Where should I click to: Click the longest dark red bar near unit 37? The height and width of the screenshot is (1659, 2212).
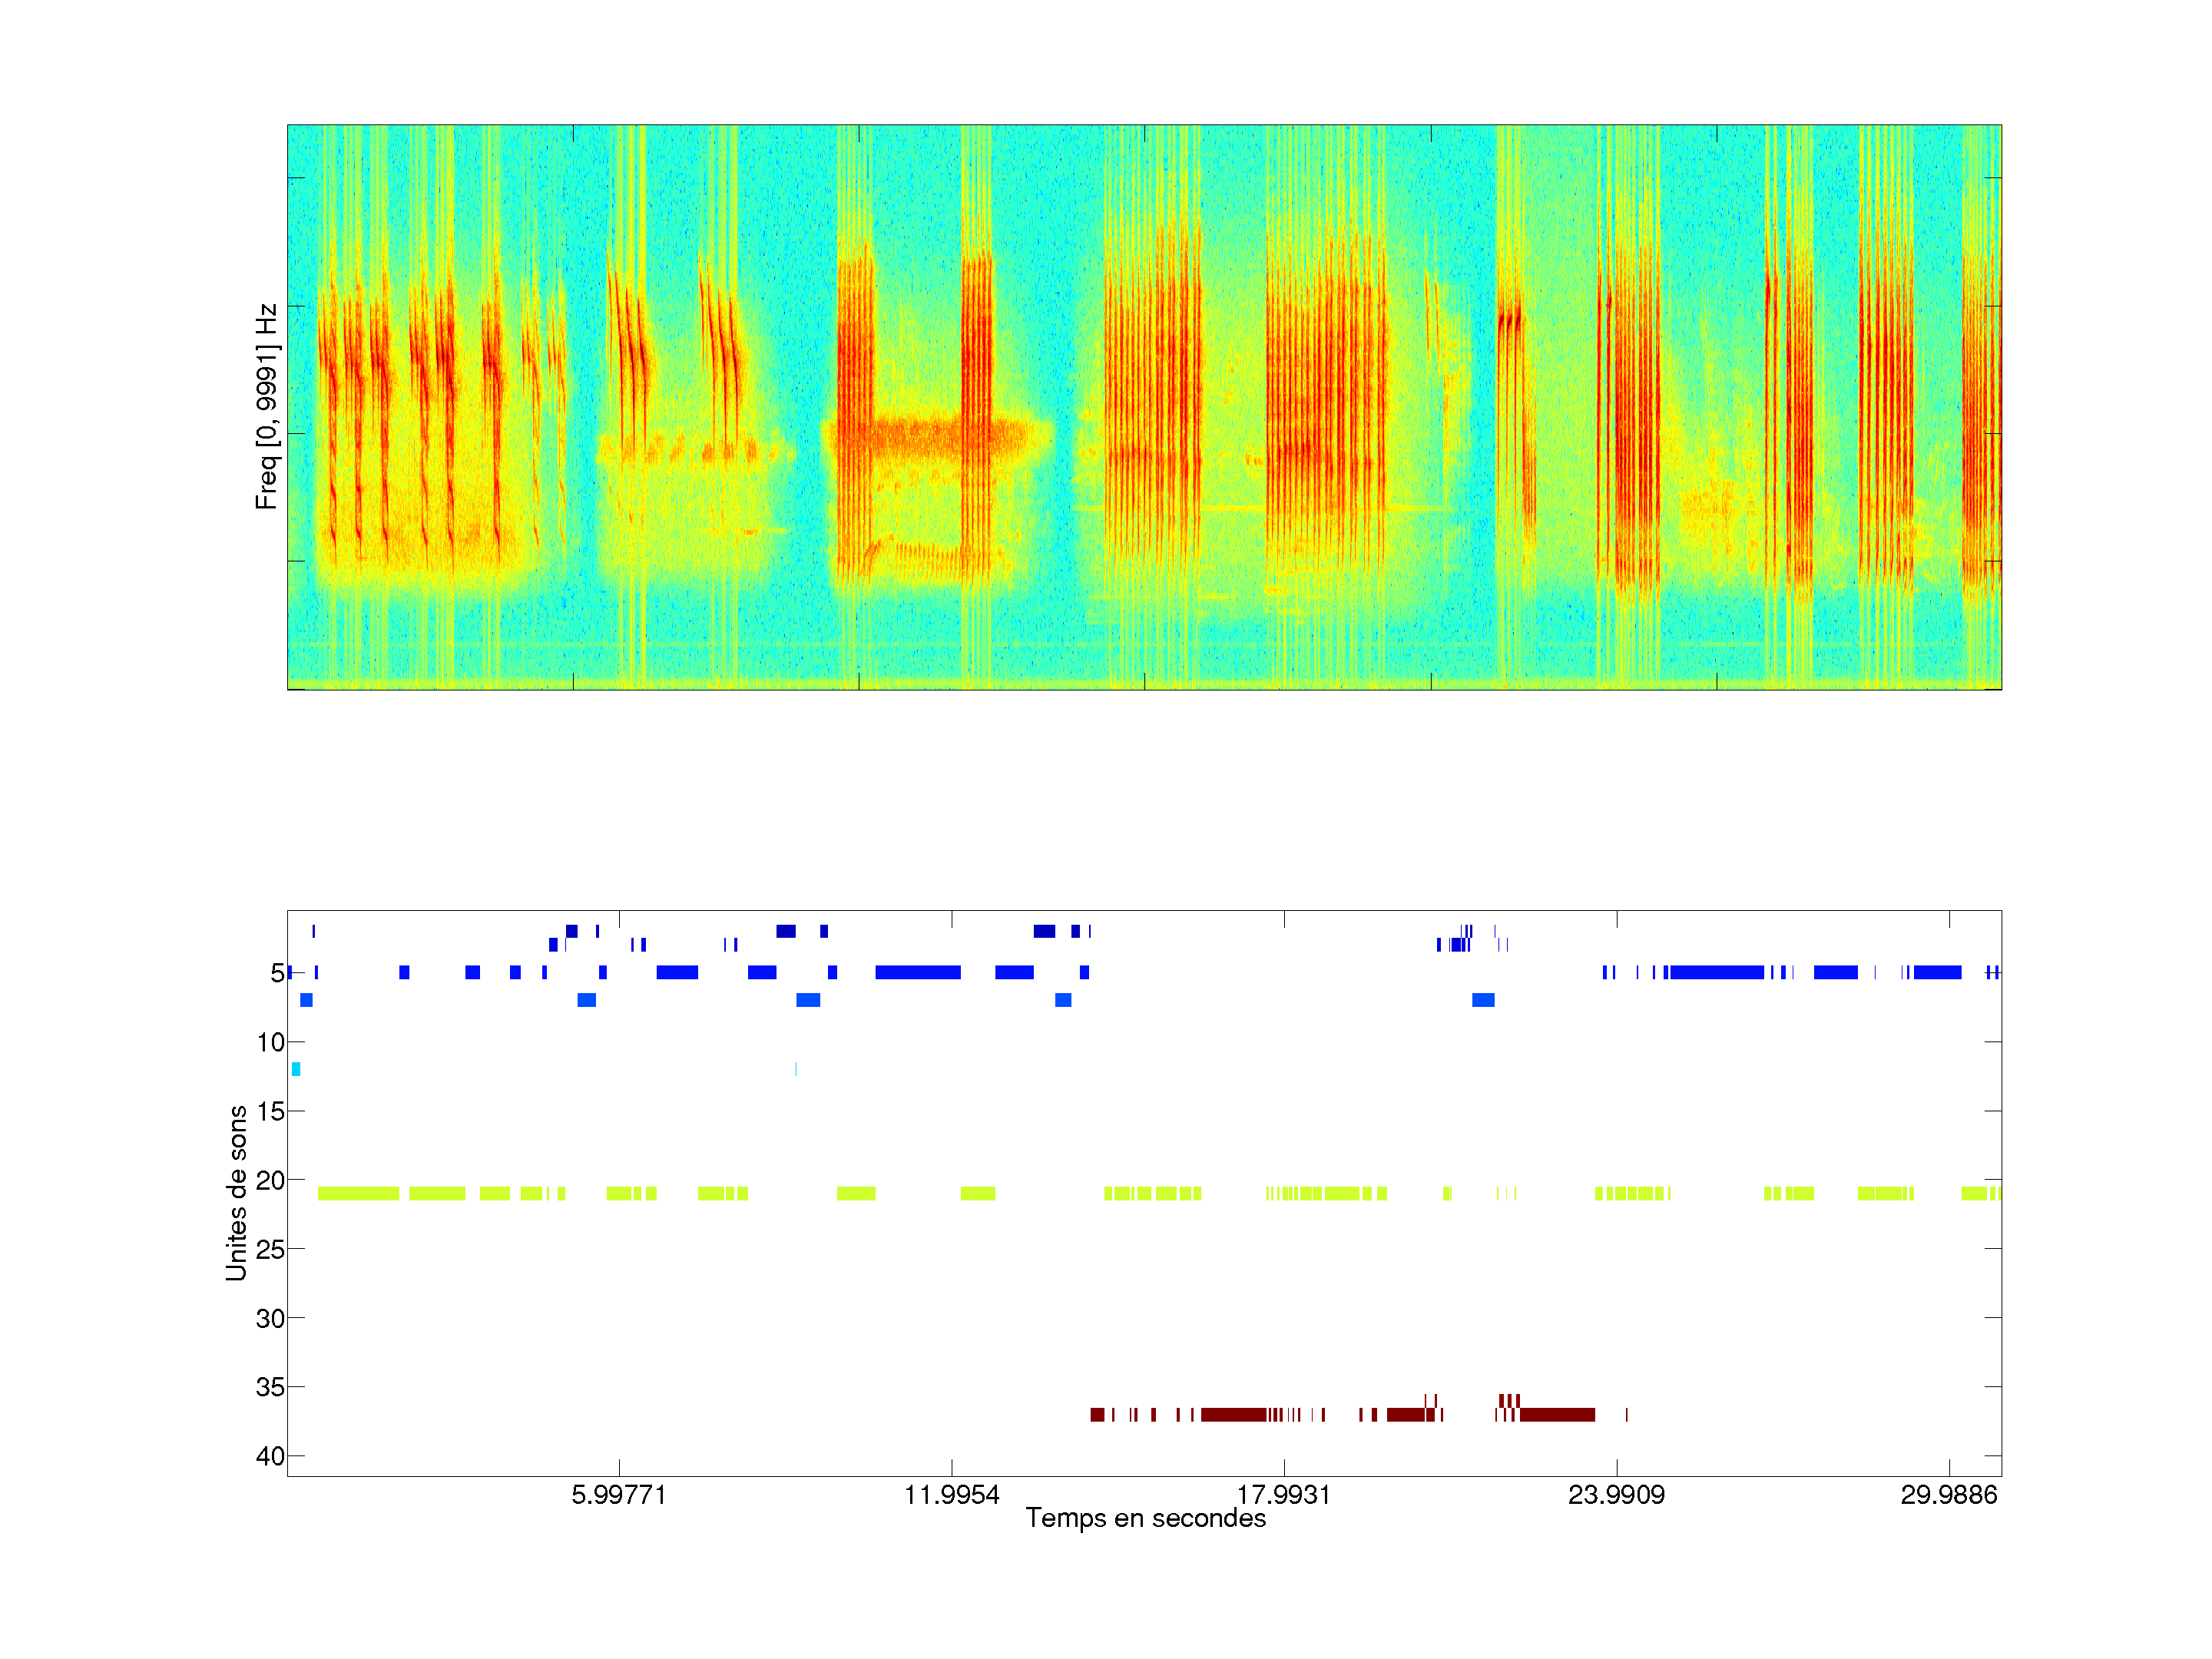[x=1556, y=1414]
